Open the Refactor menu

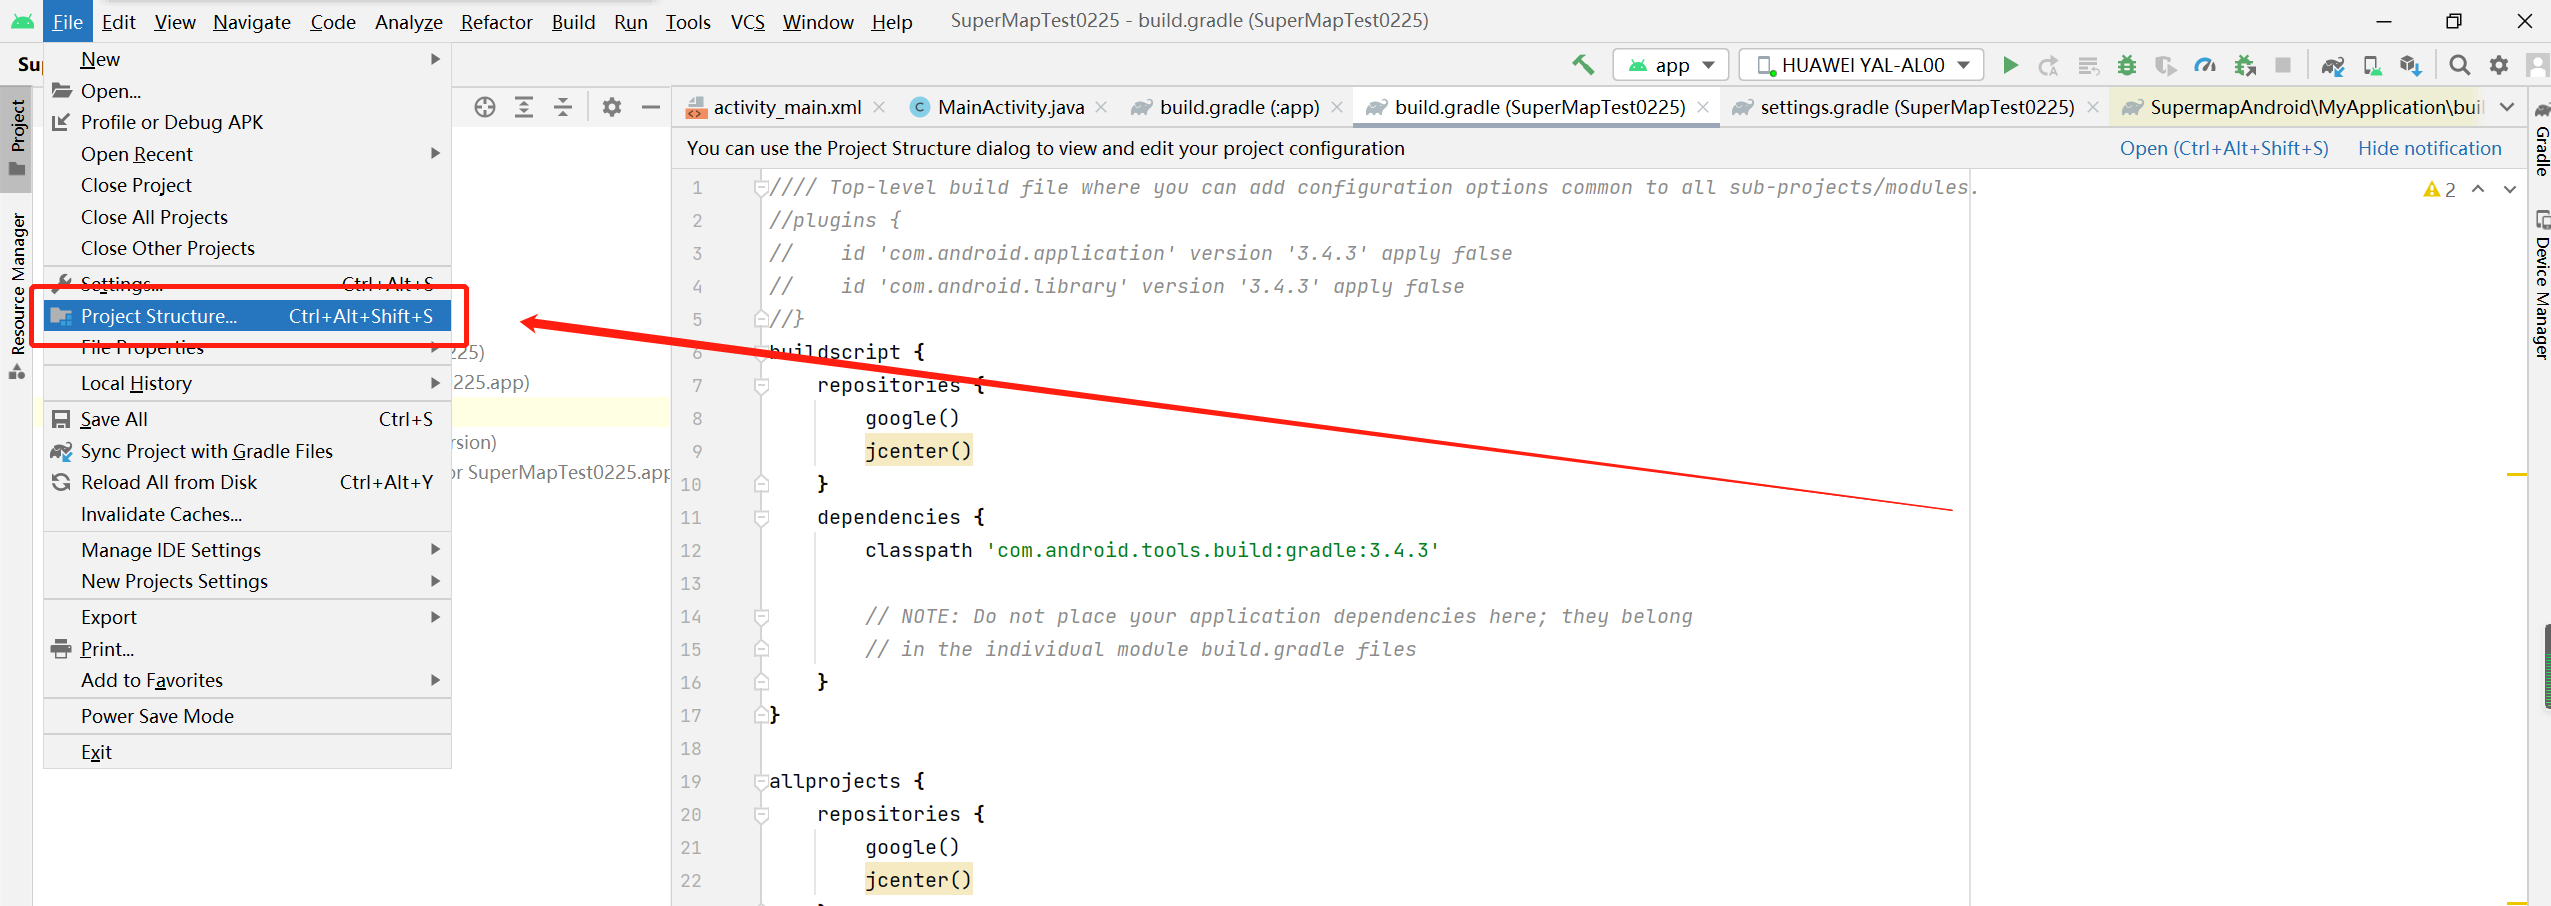click(x=496, y=21)
